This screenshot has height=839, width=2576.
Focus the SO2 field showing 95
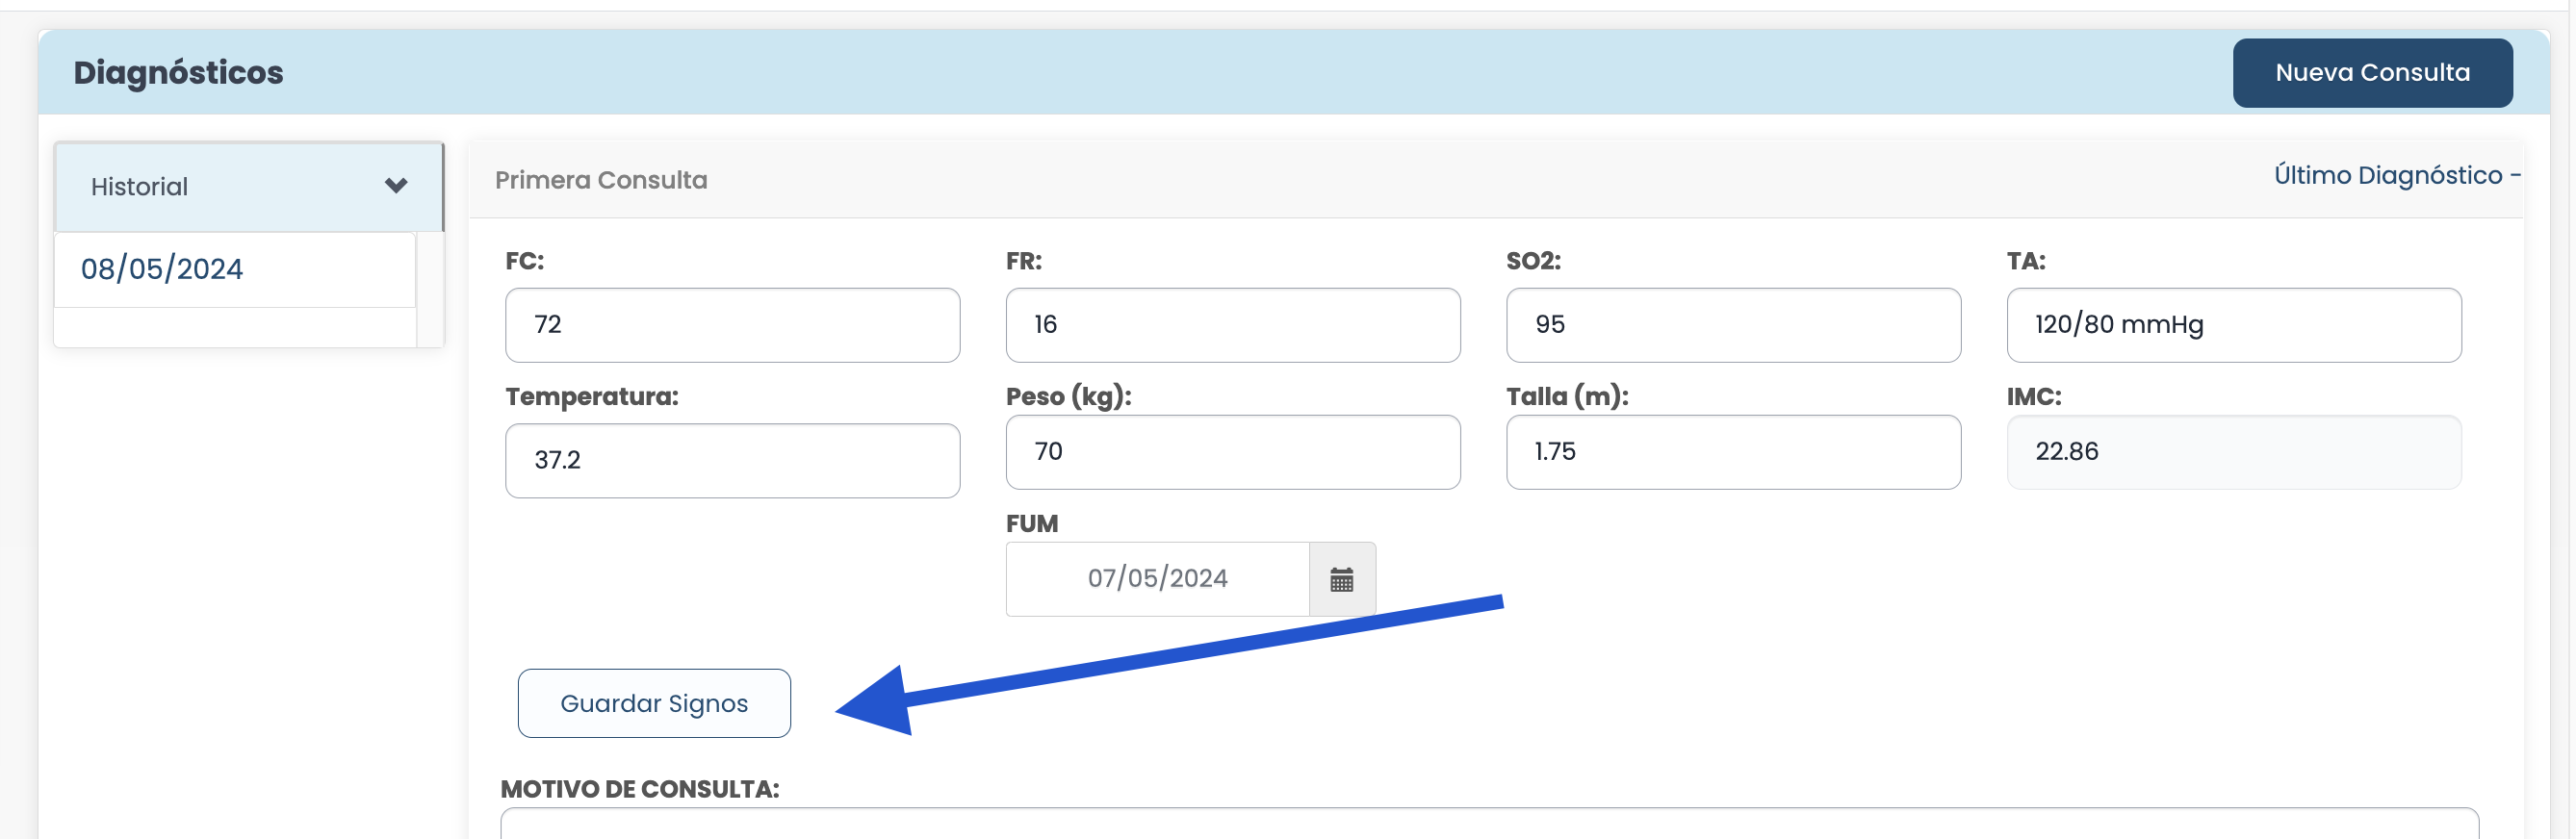(1732, 325)
